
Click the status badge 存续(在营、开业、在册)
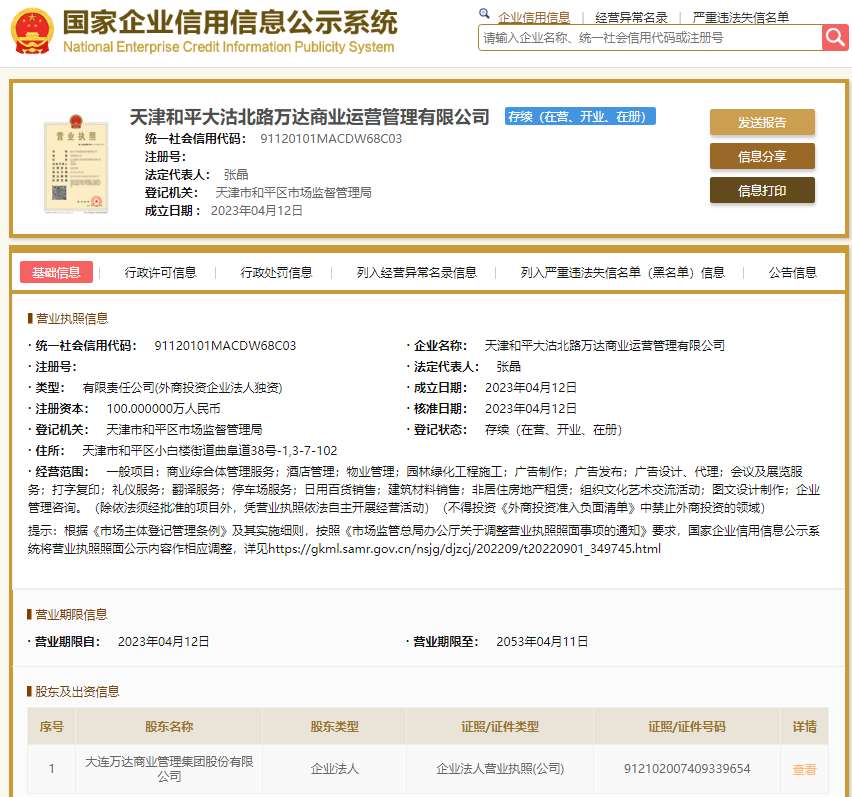point(580,116)
